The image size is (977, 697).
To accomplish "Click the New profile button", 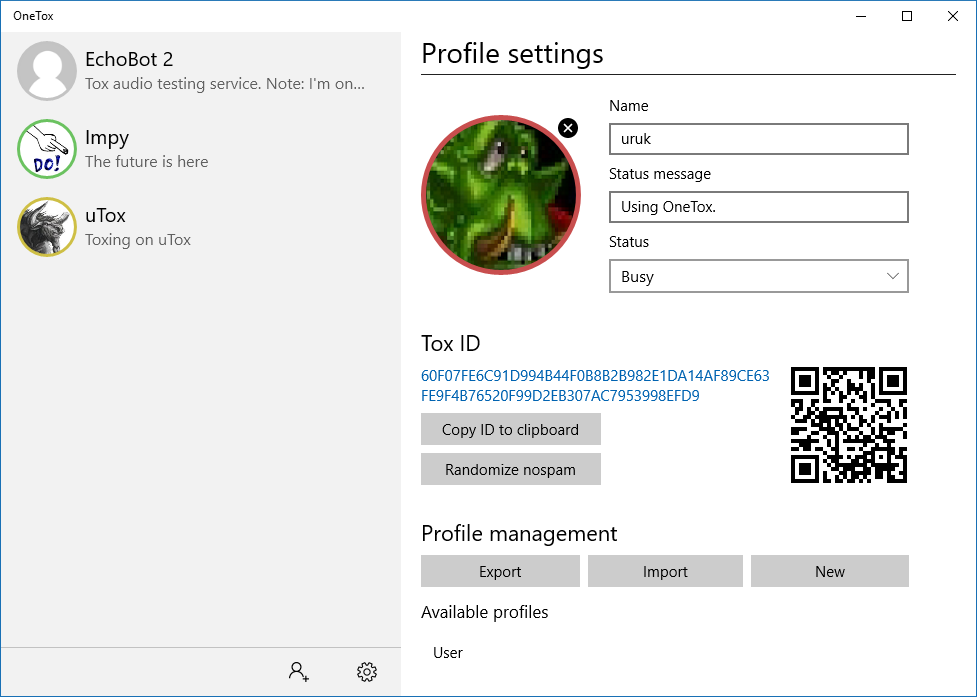I will pos(830,571).
